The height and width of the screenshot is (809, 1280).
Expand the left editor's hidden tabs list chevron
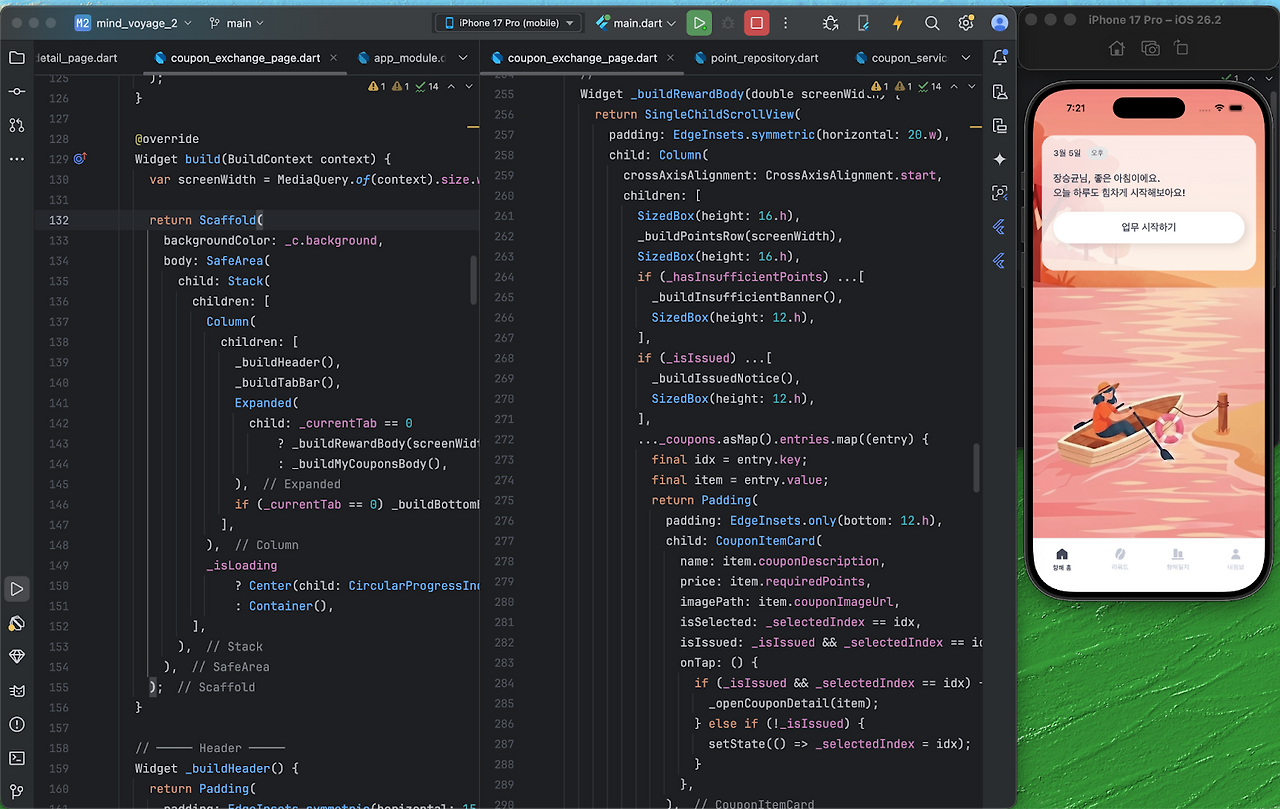click(463, 58)
